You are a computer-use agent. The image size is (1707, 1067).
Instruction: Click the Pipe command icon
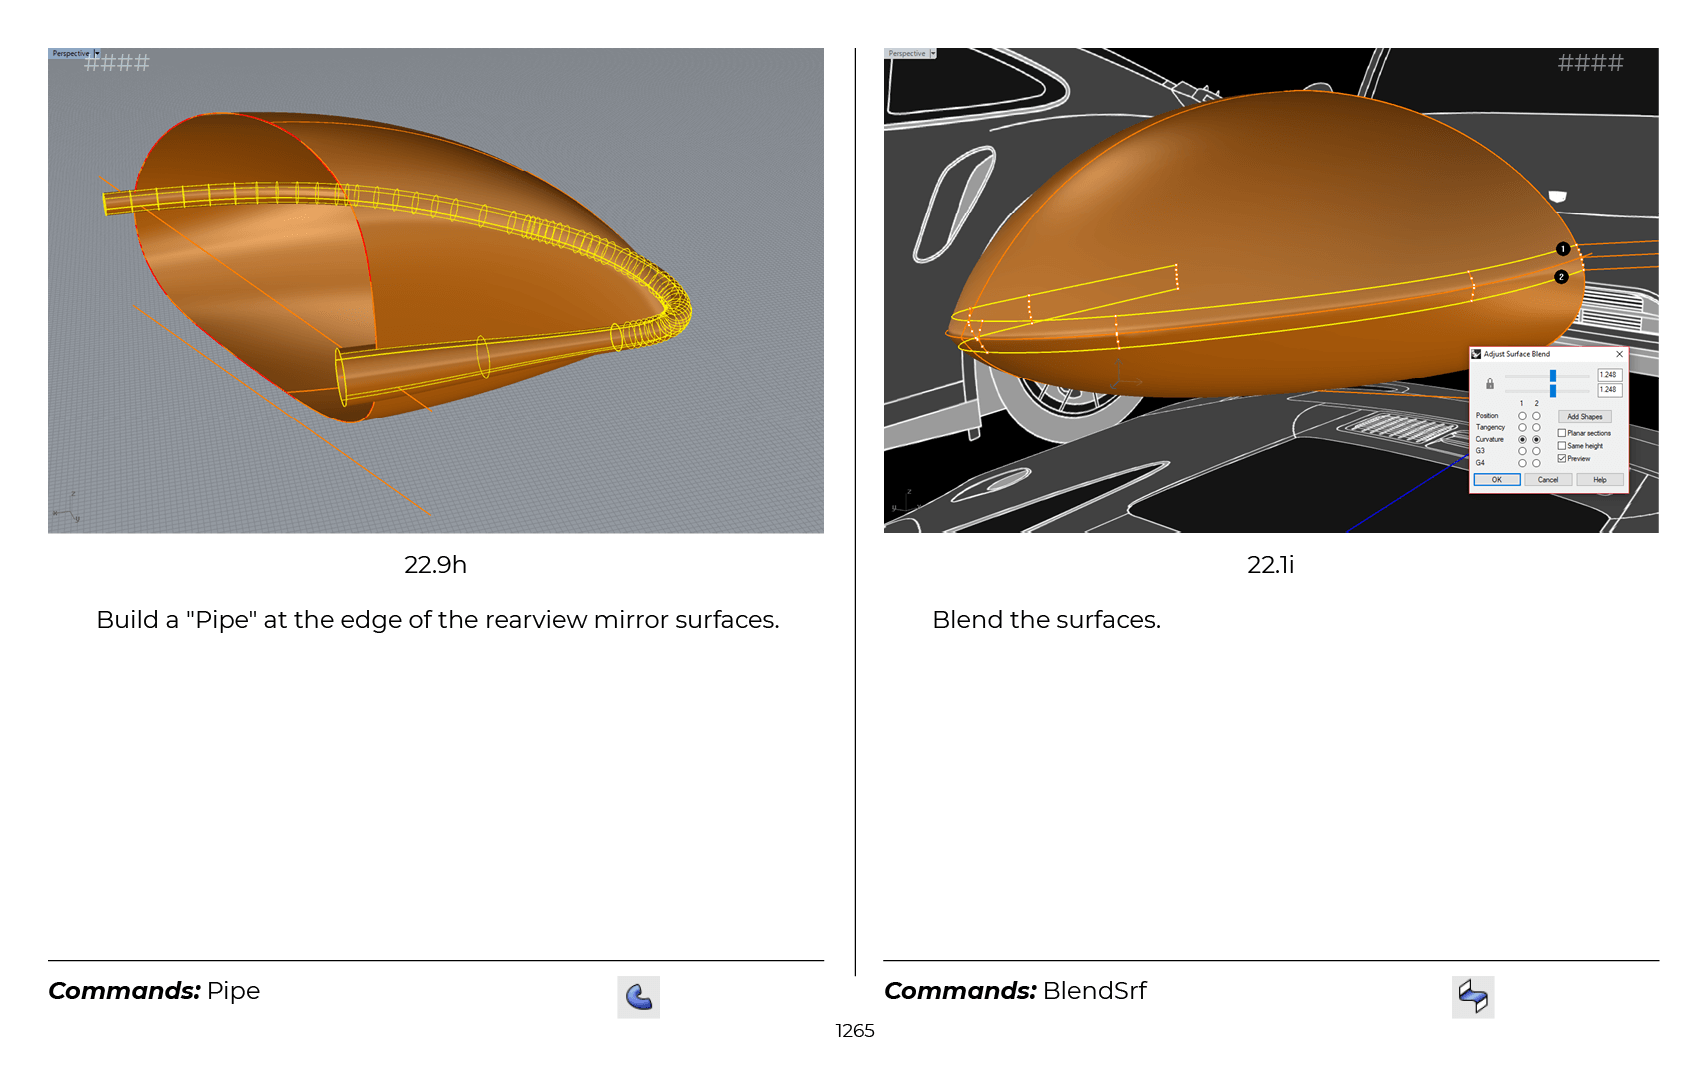click(x=638, y=997)
